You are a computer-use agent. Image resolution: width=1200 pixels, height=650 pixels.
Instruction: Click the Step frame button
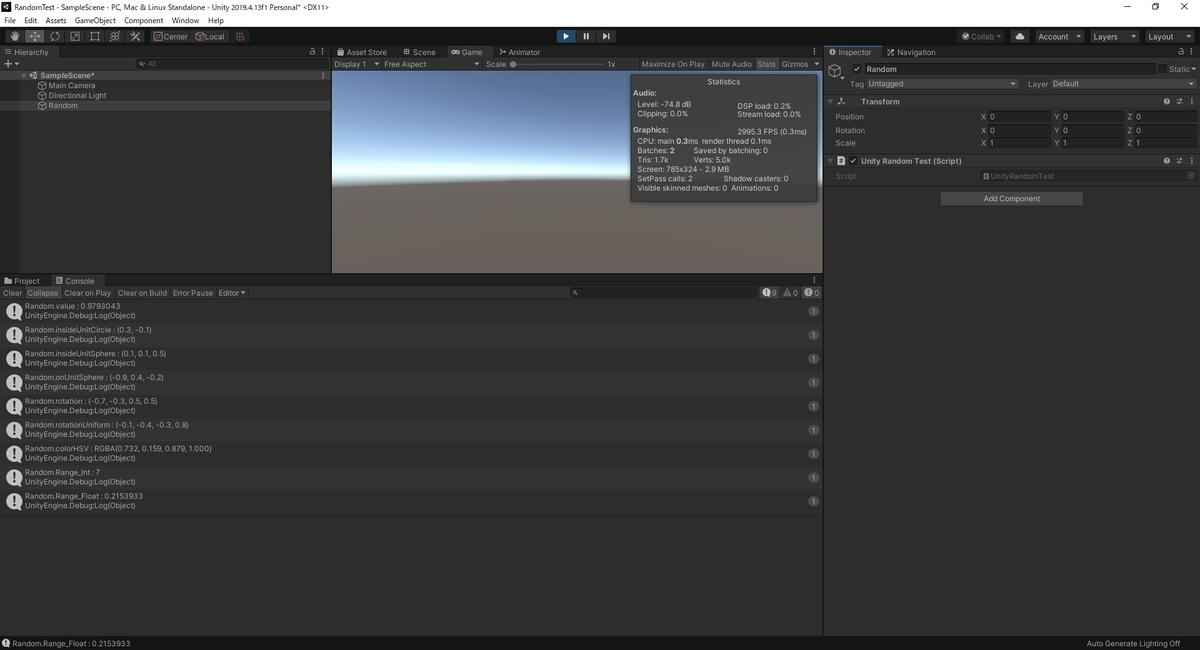pos(606,37)
